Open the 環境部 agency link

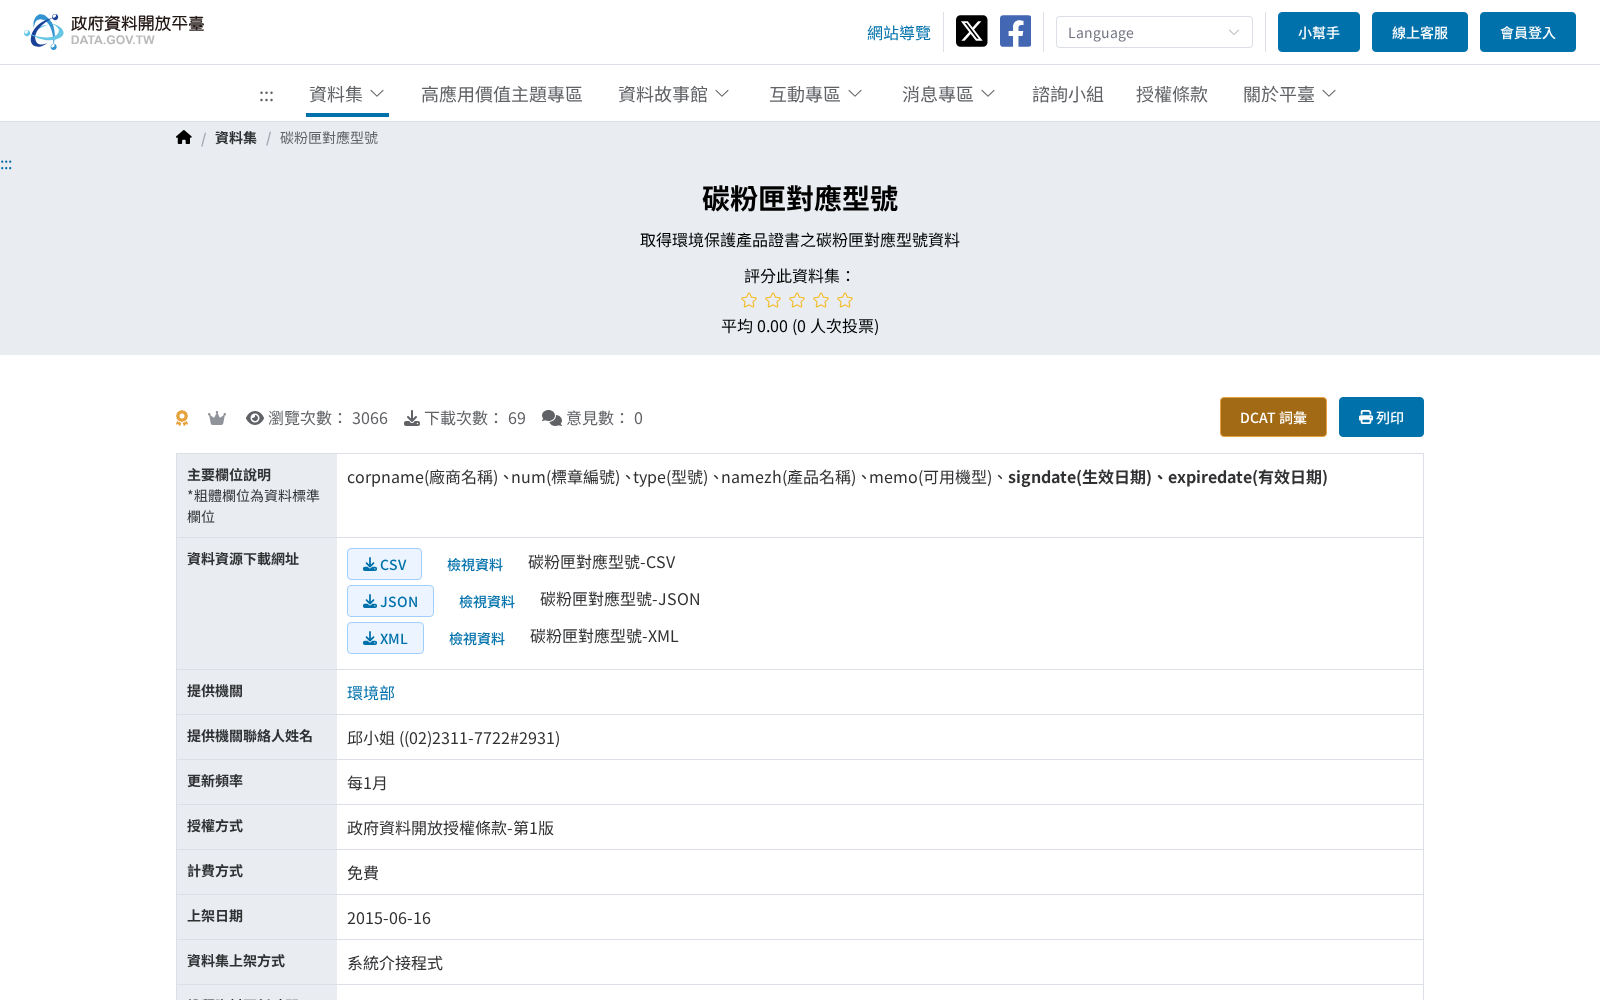coord(371,693)
